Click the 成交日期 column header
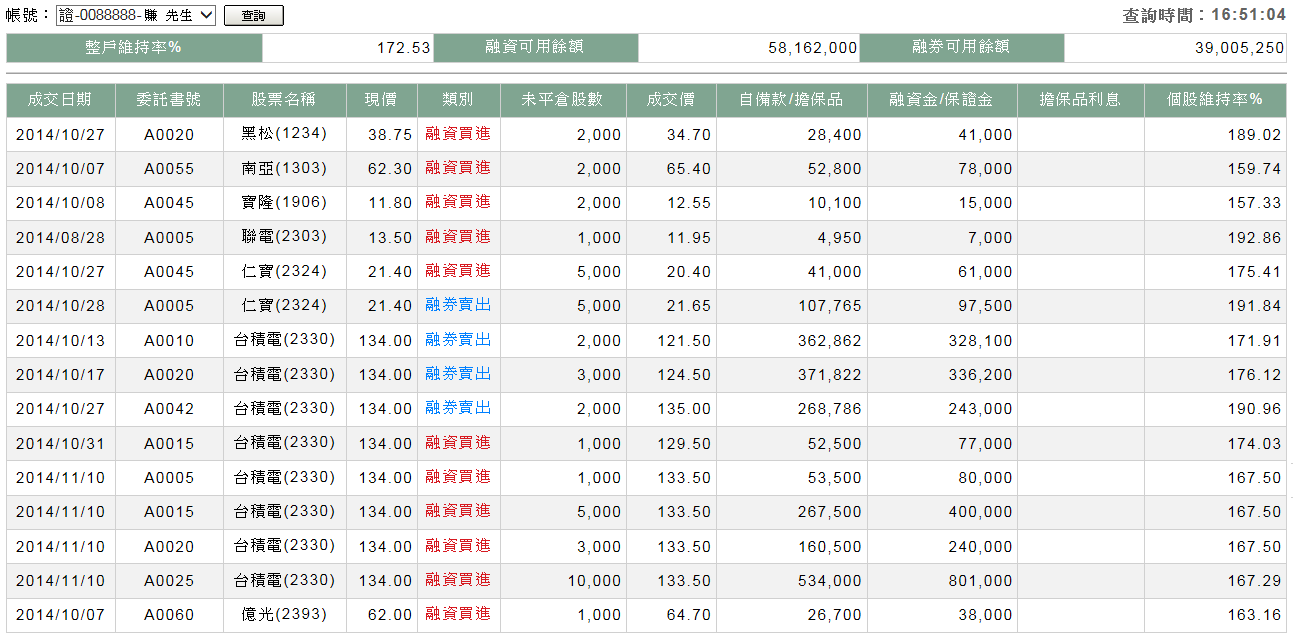Viewport: 1293px width, 638px height. coord(60,100)
